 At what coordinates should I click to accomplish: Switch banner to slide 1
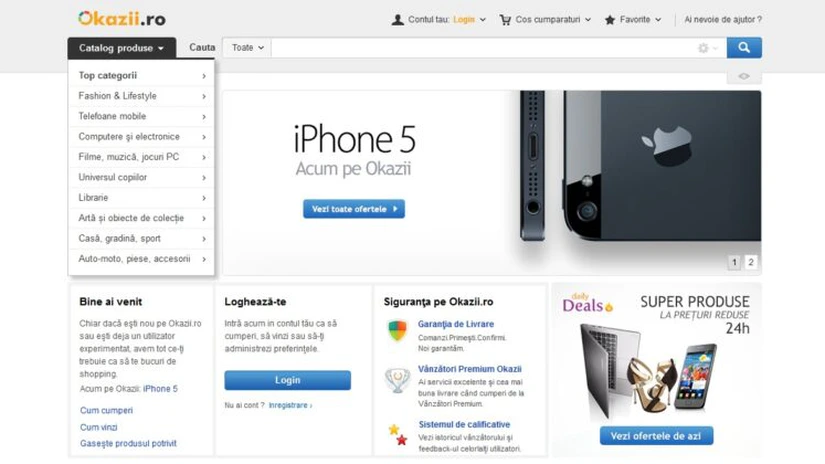735,262
